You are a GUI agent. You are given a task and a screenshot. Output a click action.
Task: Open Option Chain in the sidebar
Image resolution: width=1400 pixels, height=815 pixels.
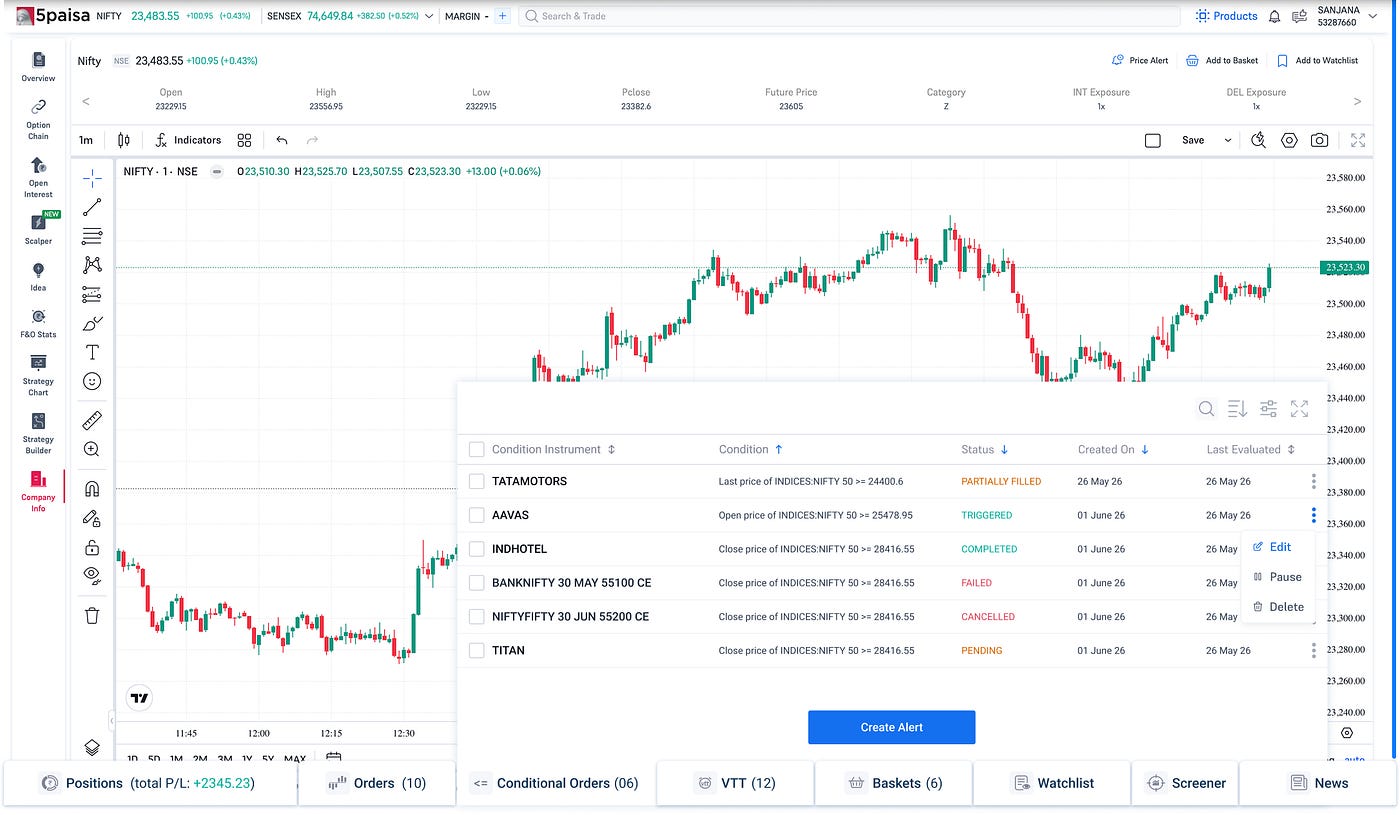[x=38, y=119]
